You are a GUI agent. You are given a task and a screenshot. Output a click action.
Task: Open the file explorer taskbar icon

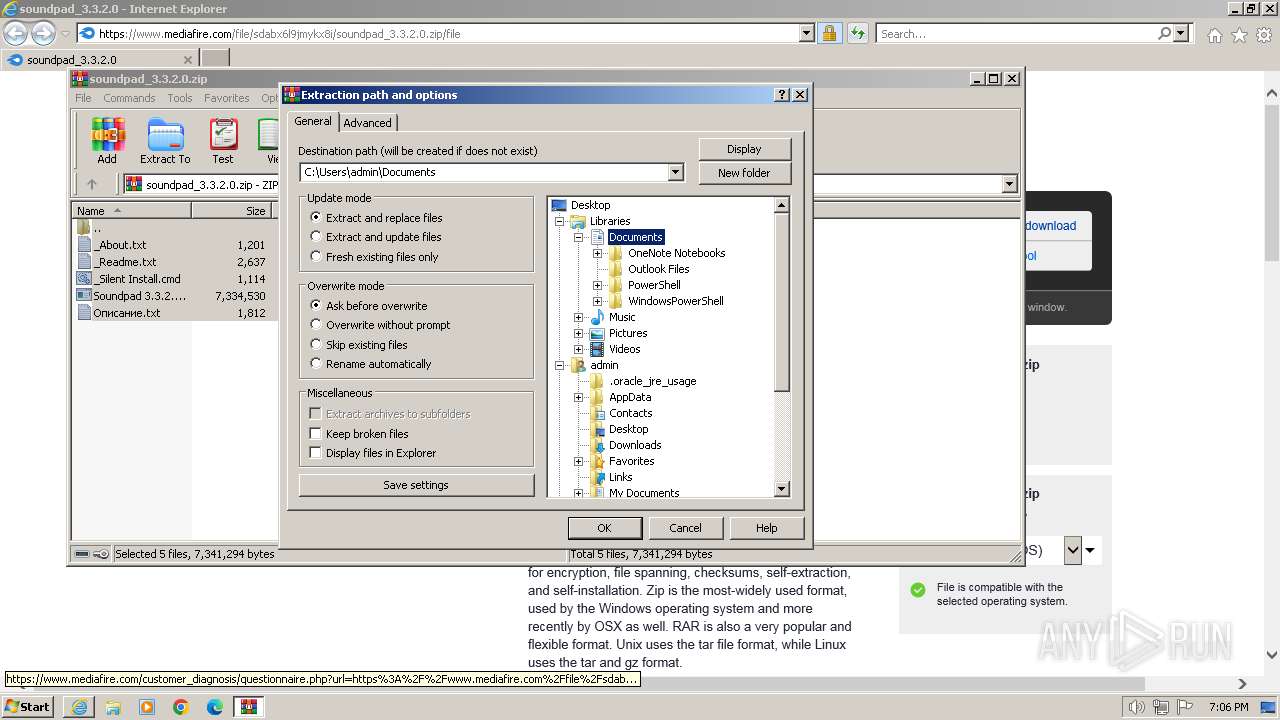(113, 707)
